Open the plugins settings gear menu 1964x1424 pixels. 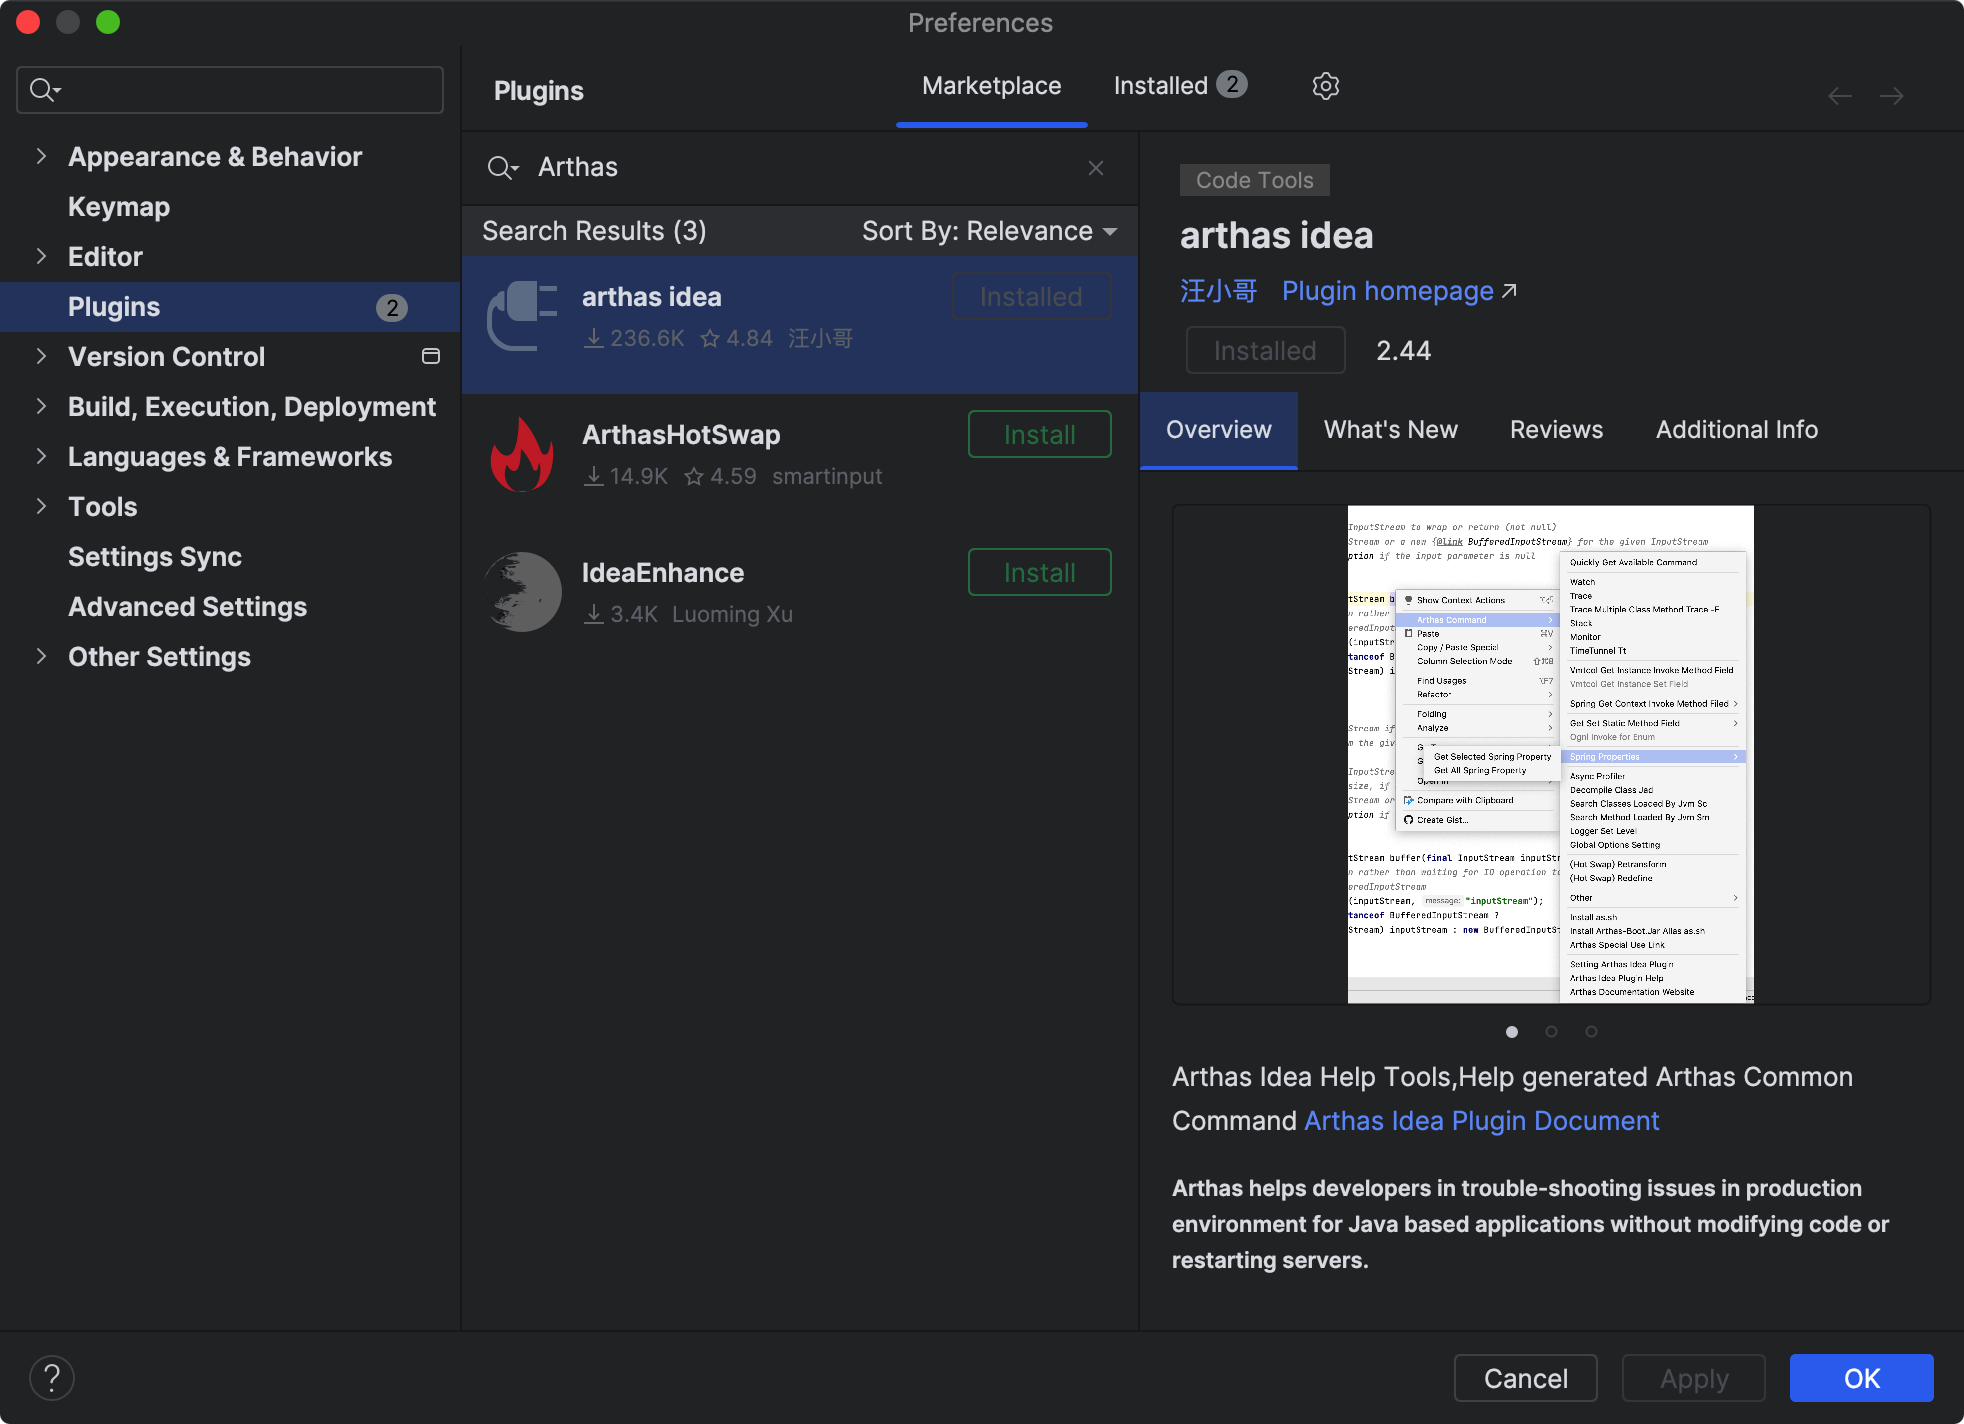click(x=1325, y=86)
